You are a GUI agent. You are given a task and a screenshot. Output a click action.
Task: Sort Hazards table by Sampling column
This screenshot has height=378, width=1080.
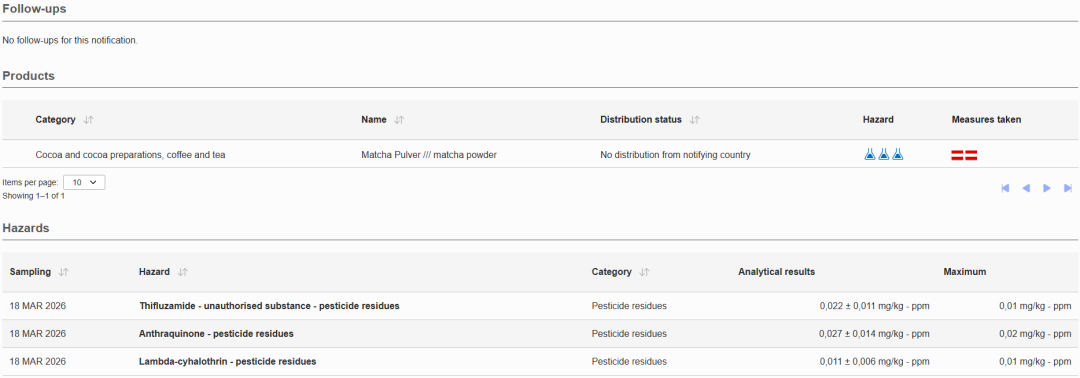(63, 272)
